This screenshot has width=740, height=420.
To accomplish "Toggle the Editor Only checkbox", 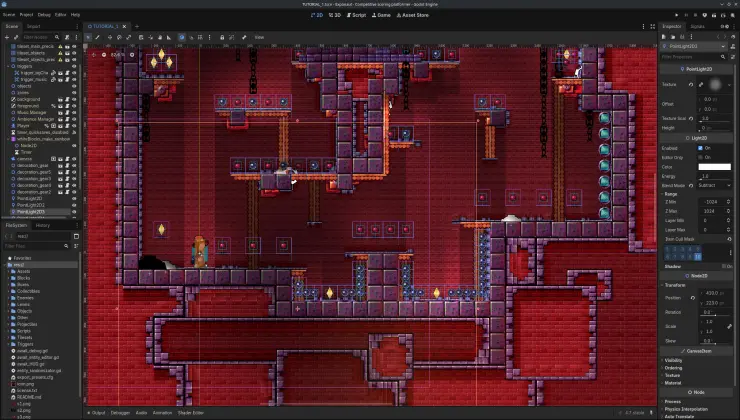I will coord(700,157).
